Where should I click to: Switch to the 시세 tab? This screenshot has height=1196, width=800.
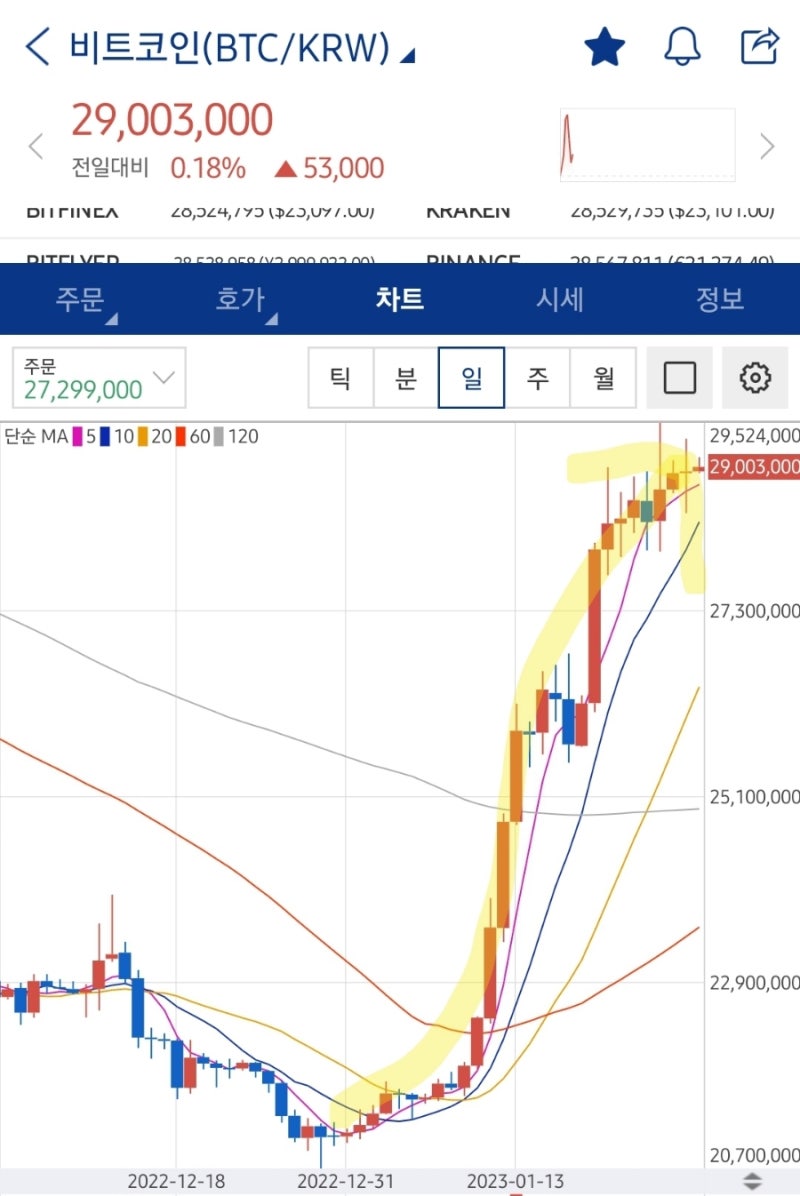pyautogui.click(x=561, y=300)
